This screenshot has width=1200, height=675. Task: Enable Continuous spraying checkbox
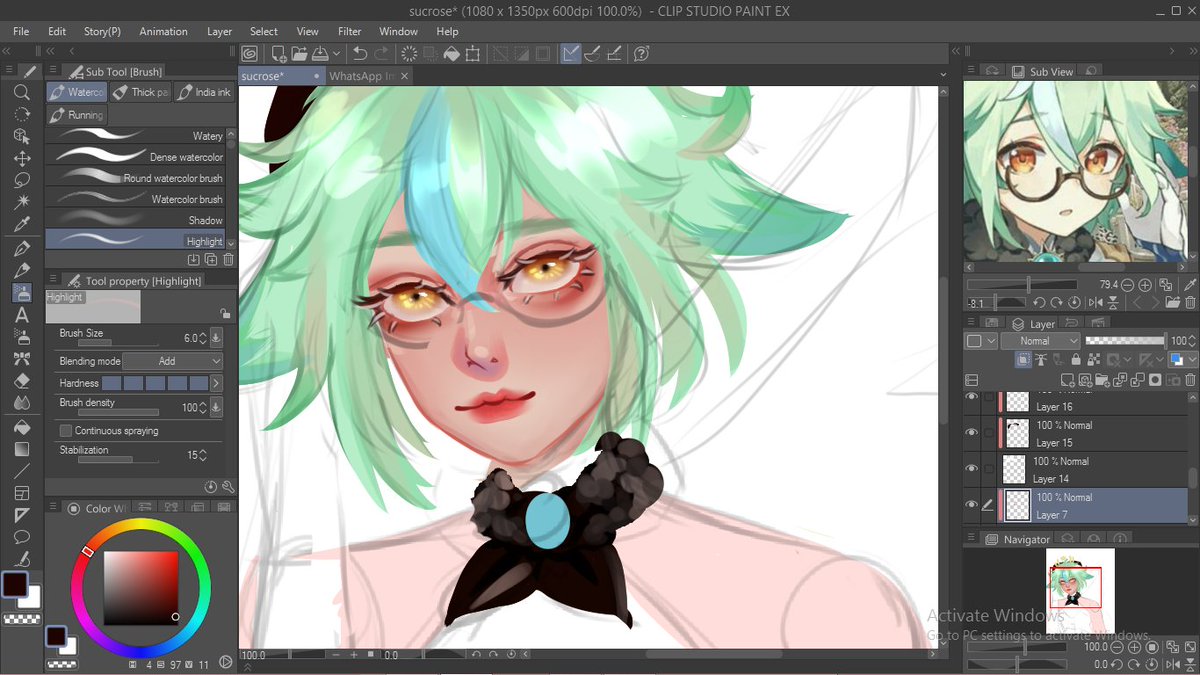(66, 431)
